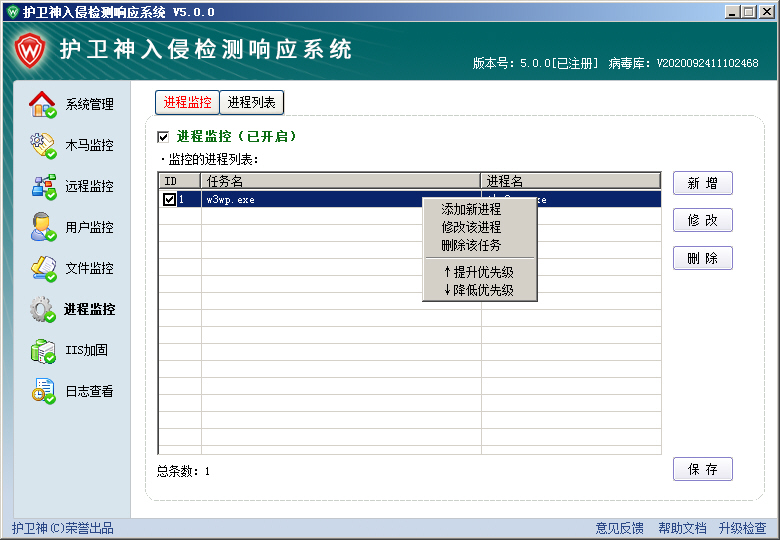Open the 帮助文档 link
Viewport: 780px width, 540px height.
coord(682,528)
